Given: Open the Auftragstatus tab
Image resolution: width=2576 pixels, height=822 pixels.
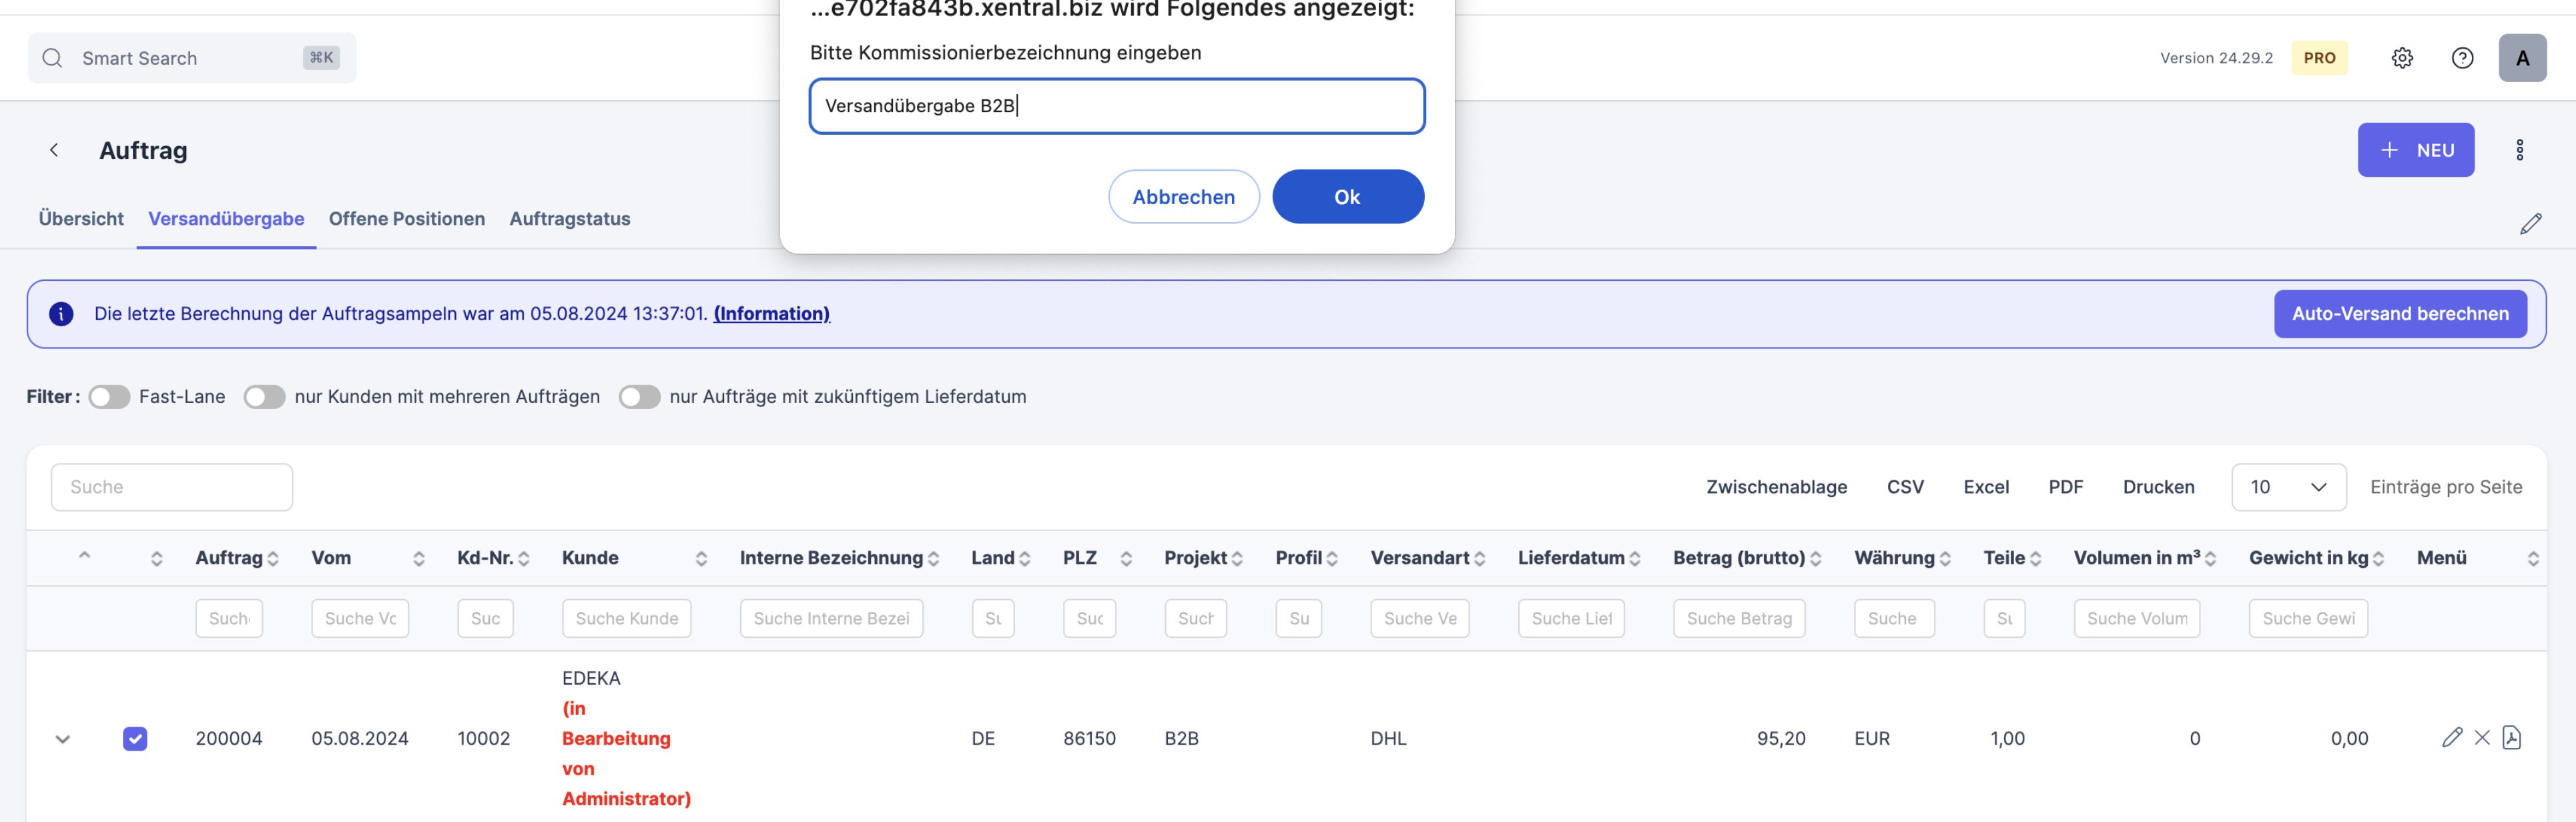Looking at the screenshot, I should (x=569, y=219).
